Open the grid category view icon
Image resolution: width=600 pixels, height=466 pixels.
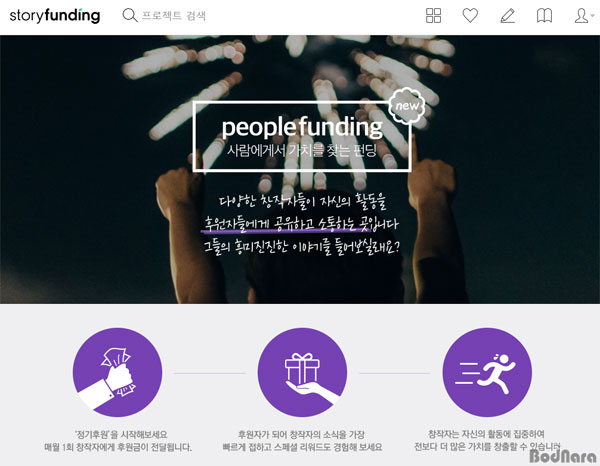(x=433, y=16)
